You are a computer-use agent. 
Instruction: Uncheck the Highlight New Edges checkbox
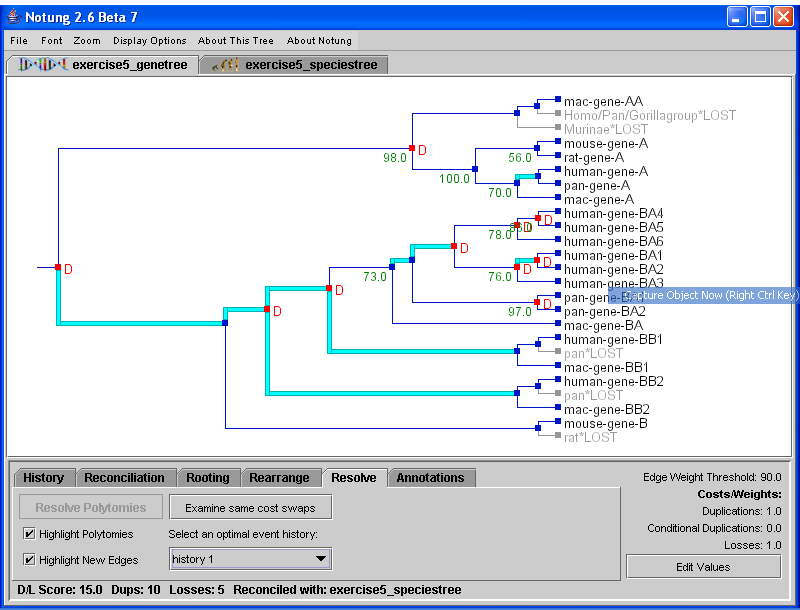click(x=29, y=559)
